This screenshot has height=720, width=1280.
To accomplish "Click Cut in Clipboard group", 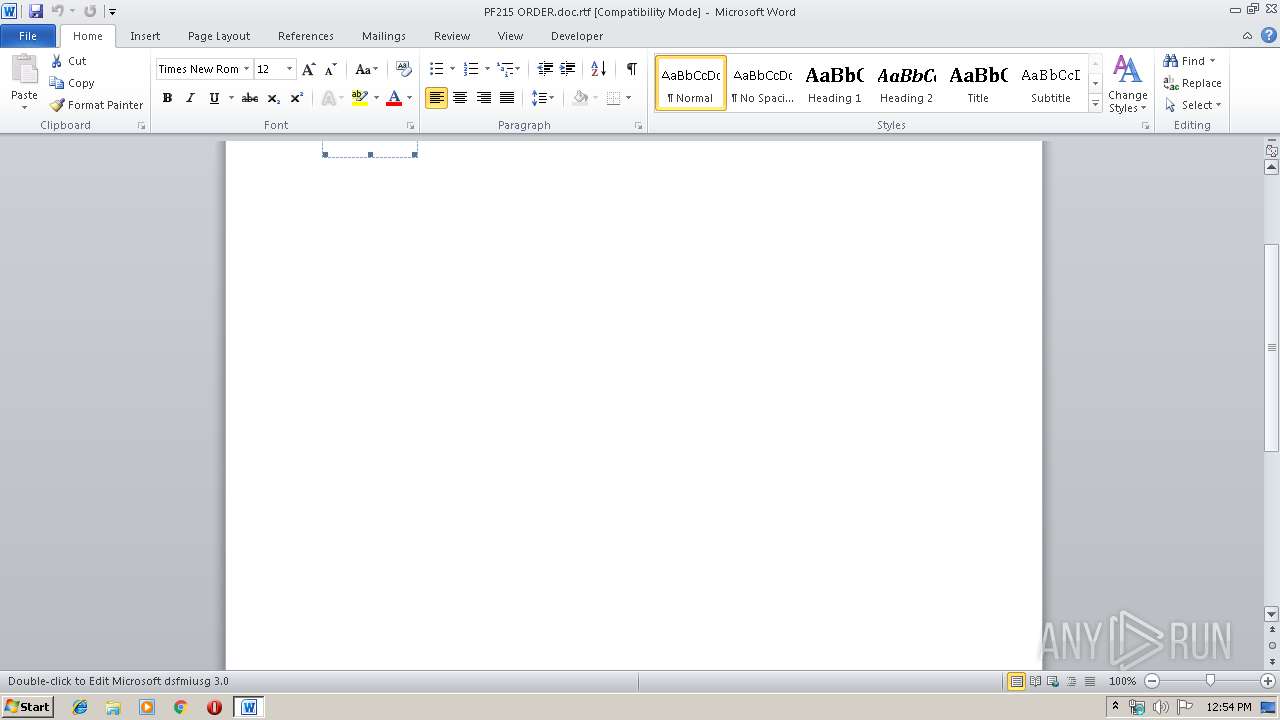I will click(x=69, y=61).
